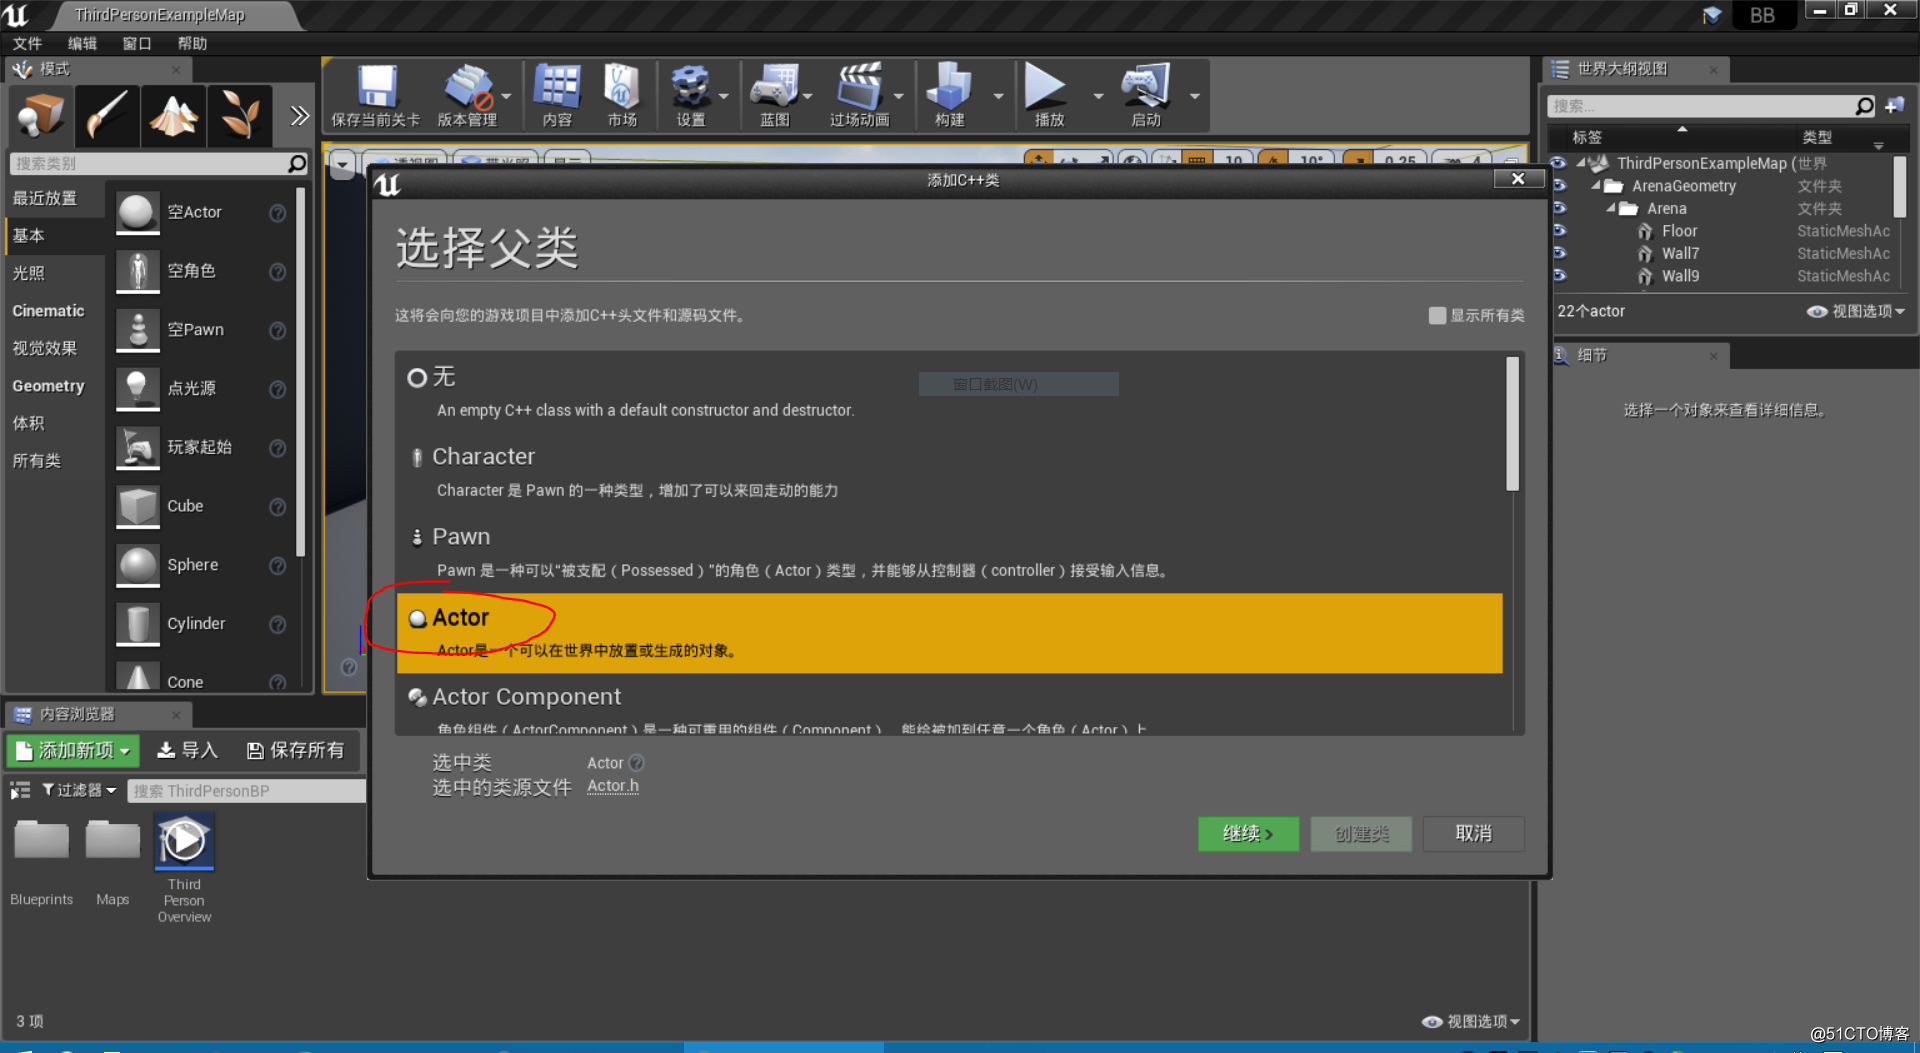Image resolution: width=1920 pixels, height=1053 pixels.
Task: Select the Place mode icon
Action: coord(41,115)
